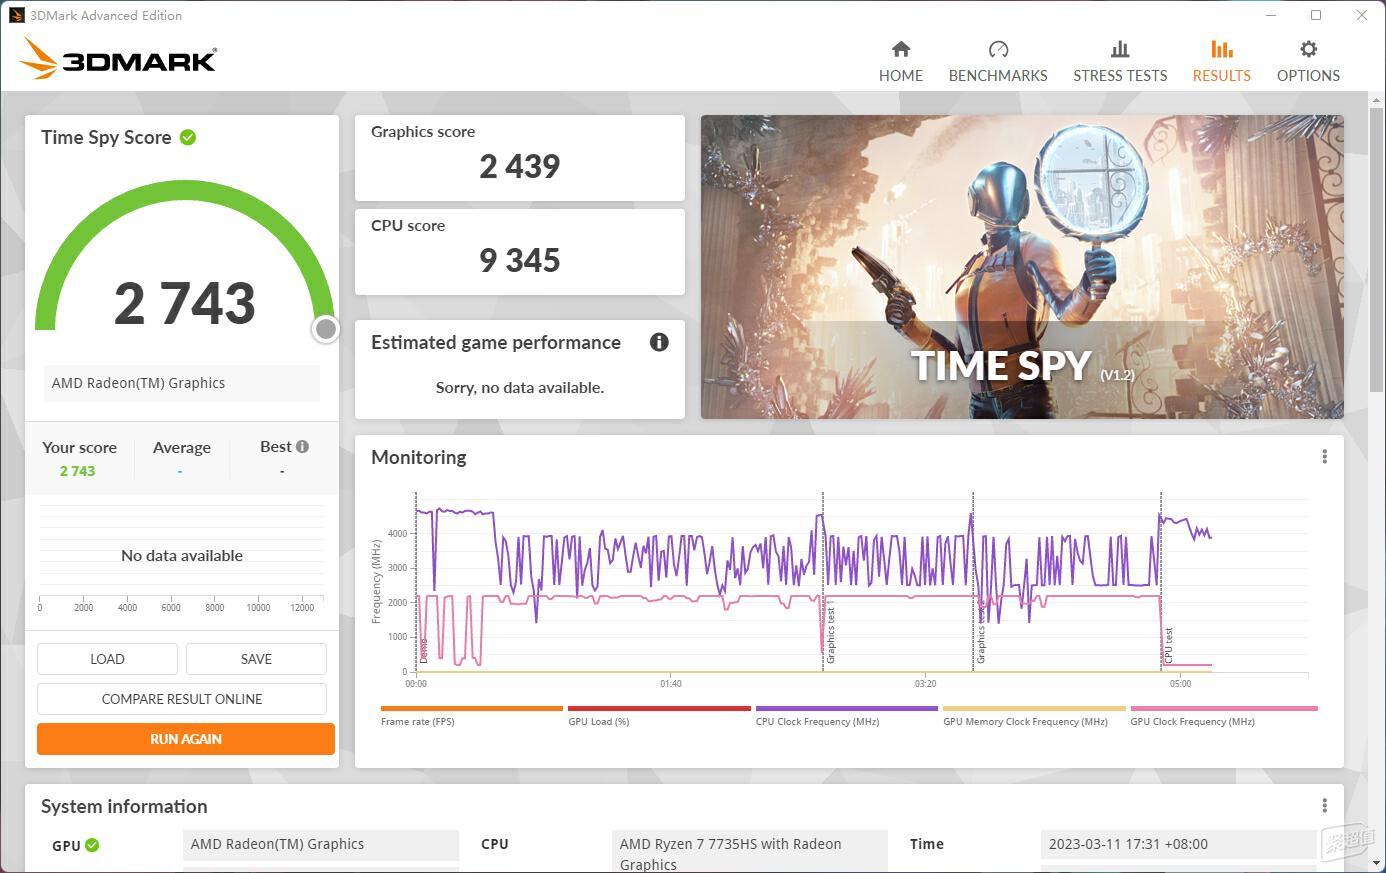Click the System information heading
Image resolution: width=1386 pixels, height=873 pixels.
[x=124, y=806]
